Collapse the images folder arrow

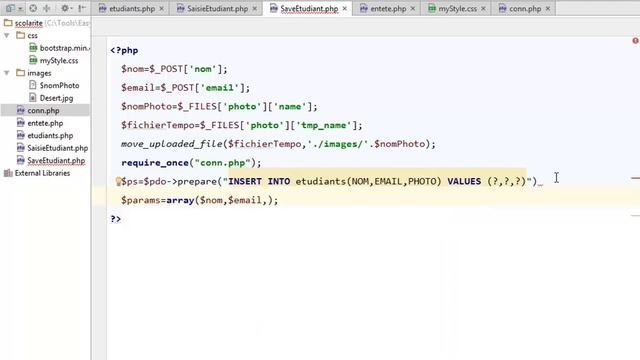tap(7, 73)
